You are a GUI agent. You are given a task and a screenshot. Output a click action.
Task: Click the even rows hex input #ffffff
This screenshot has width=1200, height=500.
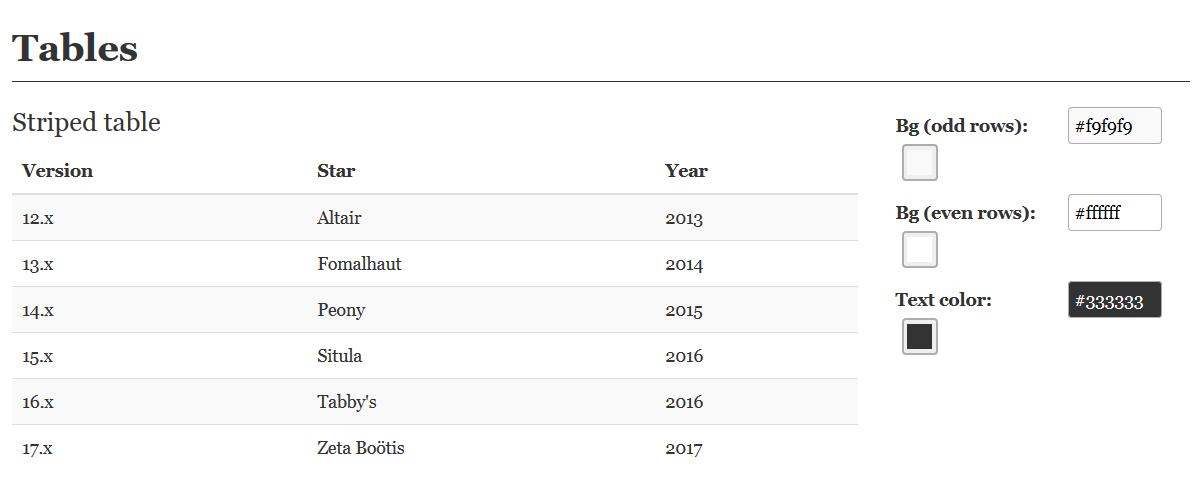(x=1115, y=213)
